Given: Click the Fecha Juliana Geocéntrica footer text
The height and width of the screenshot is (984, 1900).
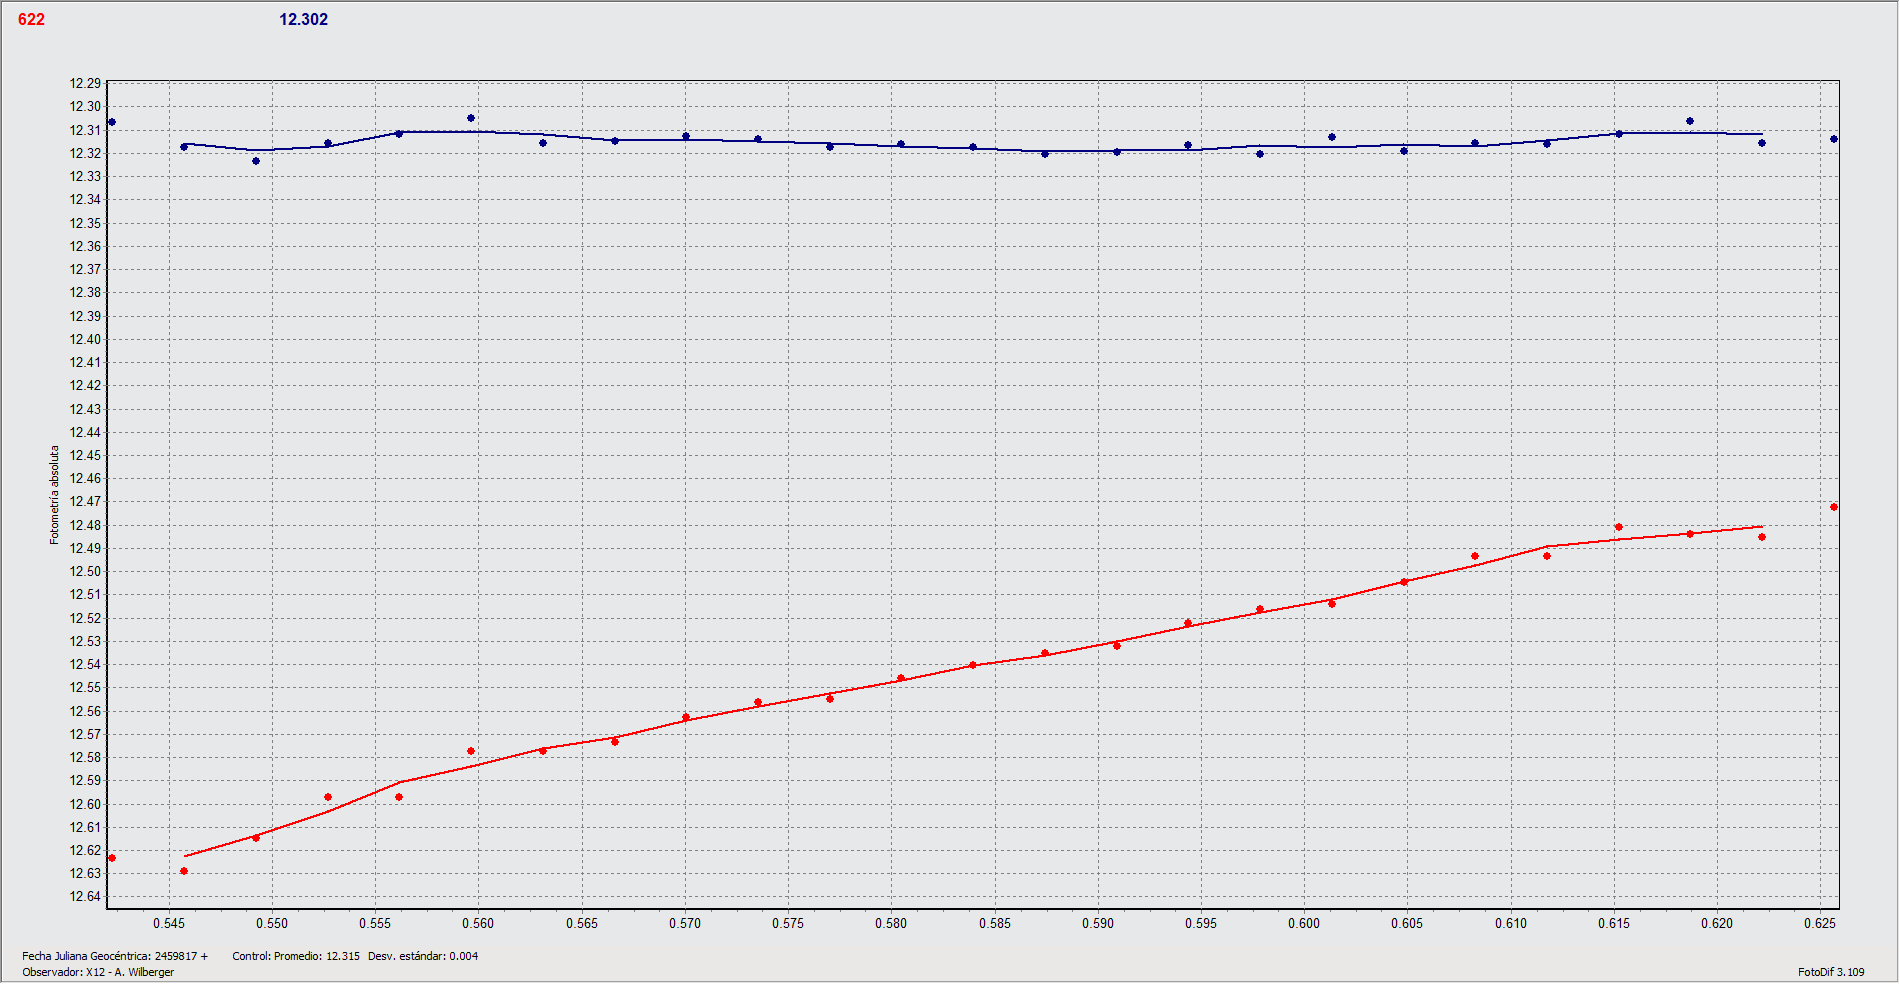Looking at the screenshot, I should tap(115, 956).
